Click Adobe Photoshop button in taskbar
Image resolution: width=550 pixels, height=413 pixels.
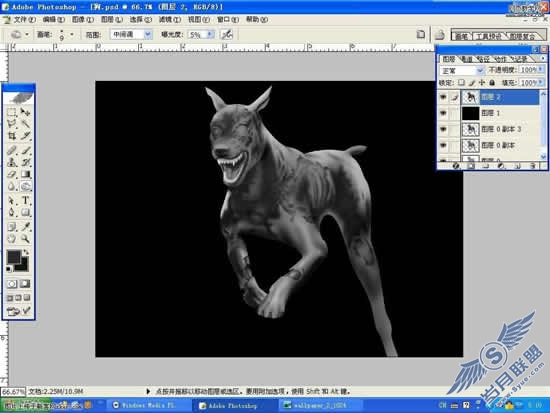click(233, 406)
